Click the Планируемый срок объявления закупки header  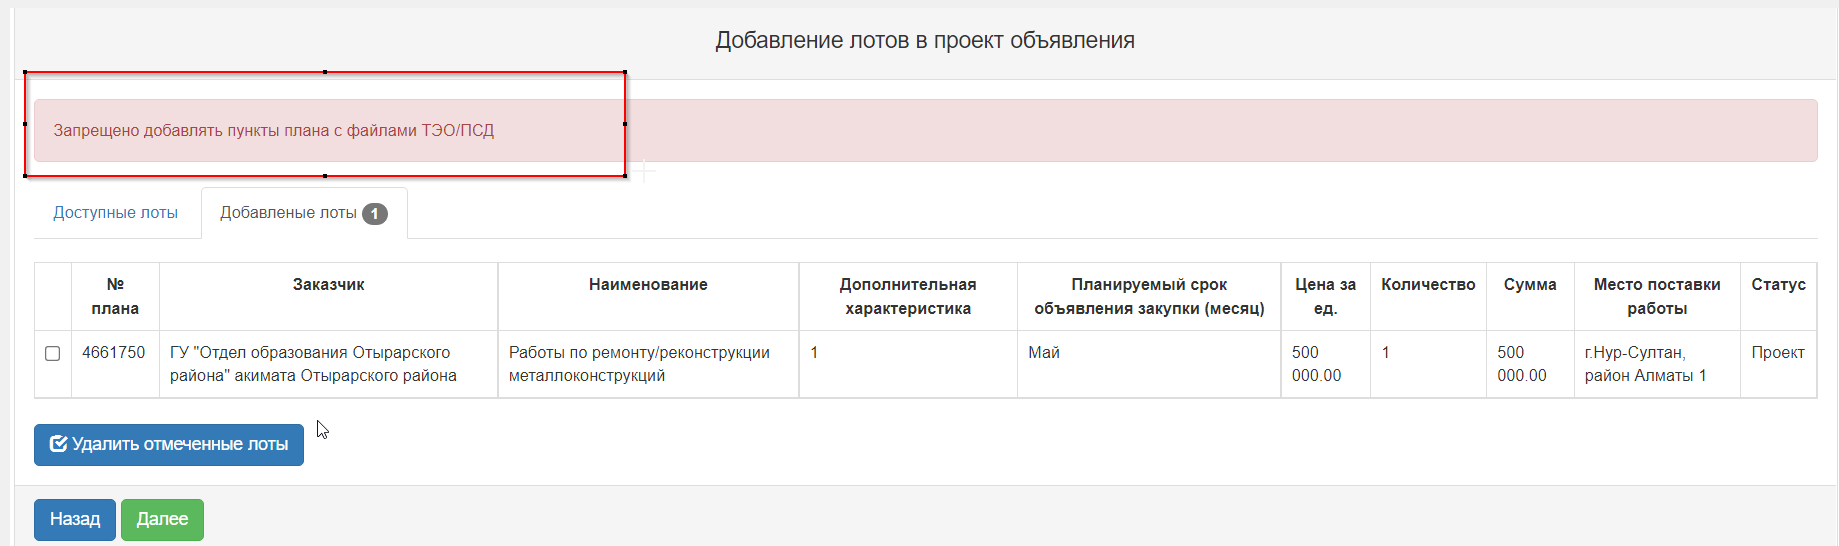(1149, 297)
